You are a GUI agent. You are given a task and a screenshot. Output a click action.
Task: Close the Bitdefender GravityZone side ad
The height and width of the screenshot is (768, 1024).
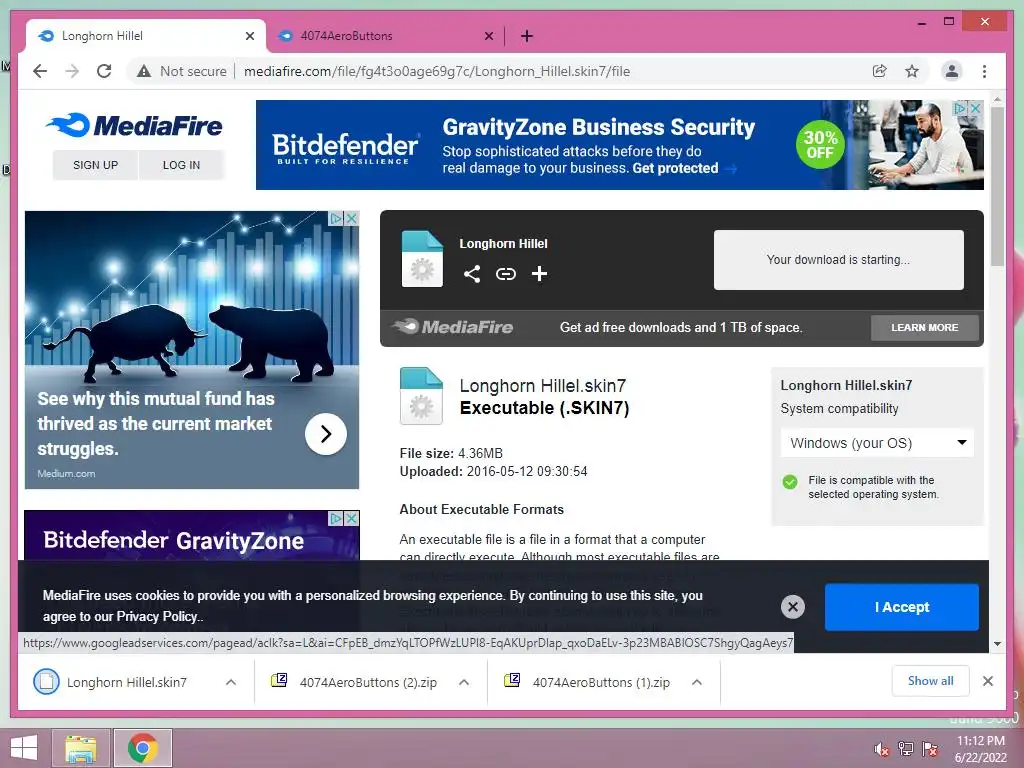[x=351, y=519]
